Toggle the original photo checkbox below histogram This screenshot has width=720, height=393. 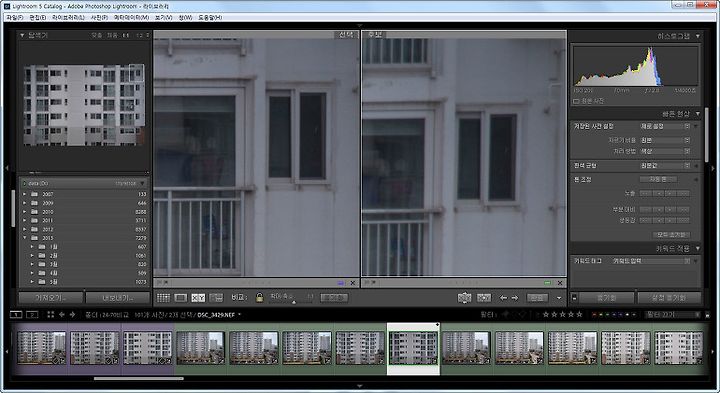coord(576,101)
